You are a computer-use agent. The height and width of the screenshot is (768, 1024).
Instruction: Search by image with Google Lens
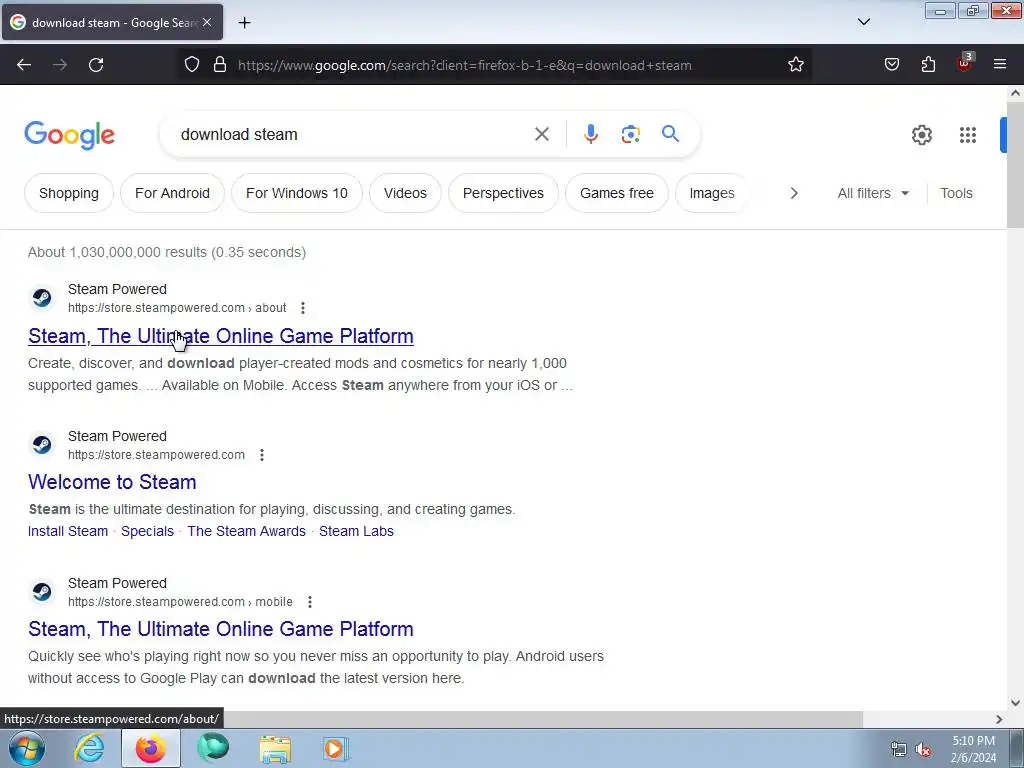[x=630, y=135]
